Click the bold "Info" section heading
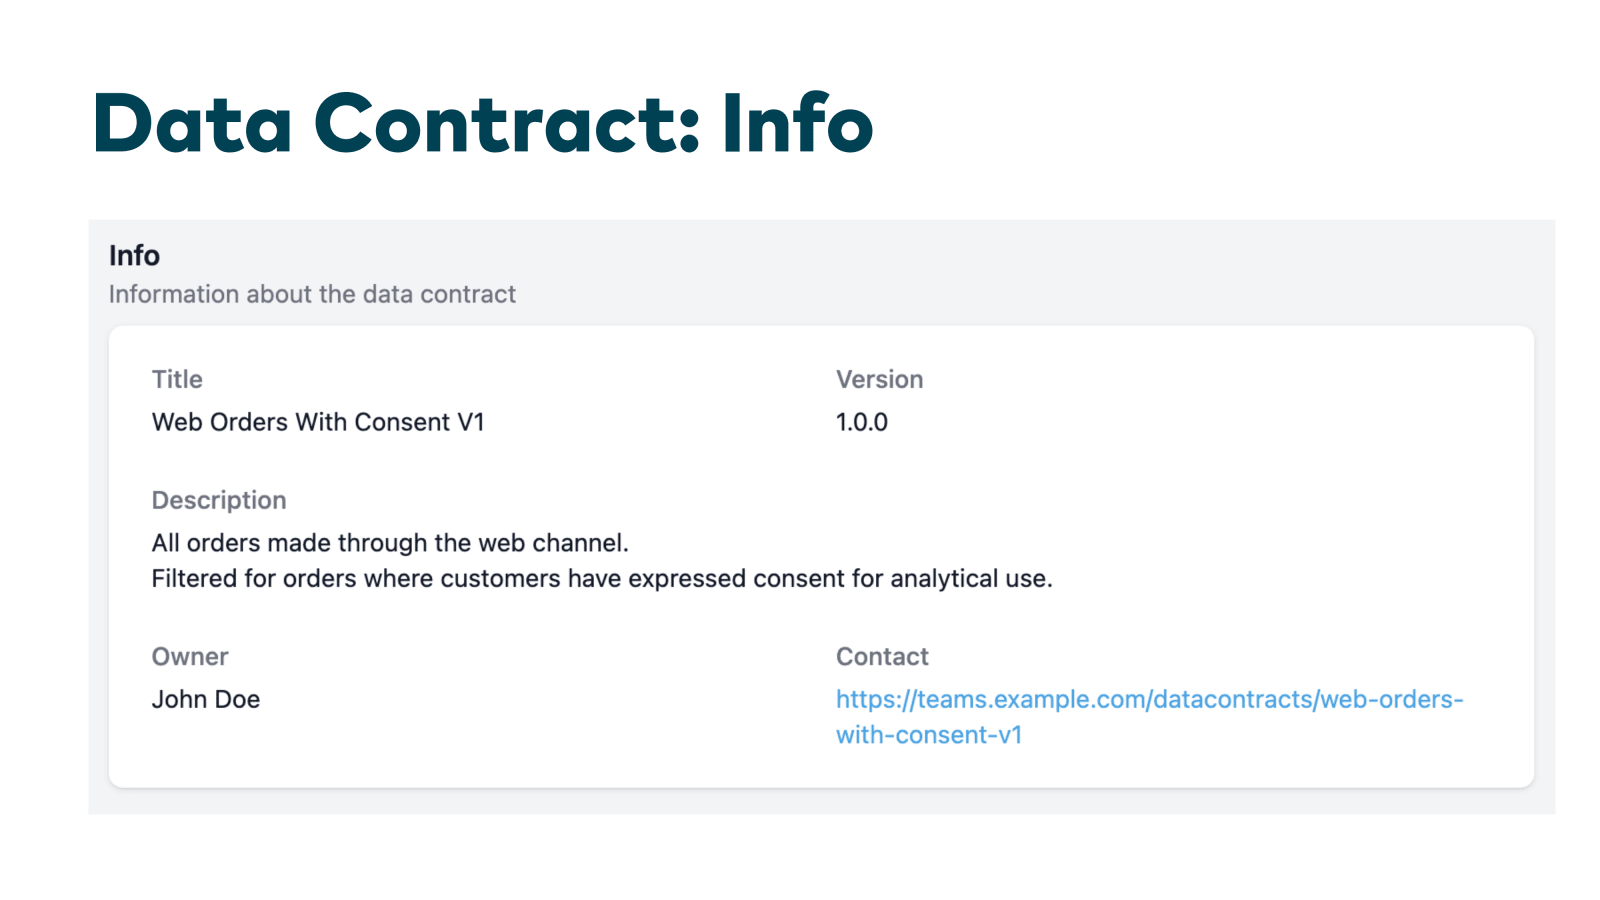 (134, 256)
